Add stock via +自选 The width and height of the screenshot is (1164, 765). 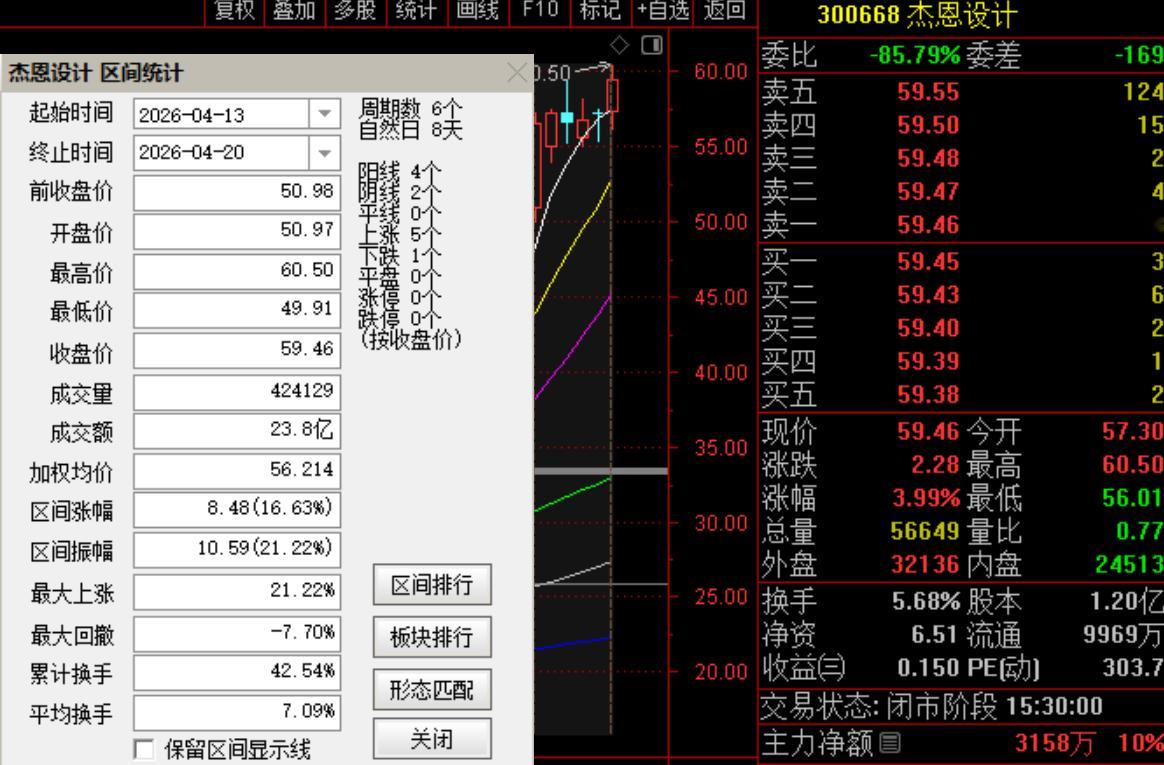pyautogui.click(x=663, y=10)
